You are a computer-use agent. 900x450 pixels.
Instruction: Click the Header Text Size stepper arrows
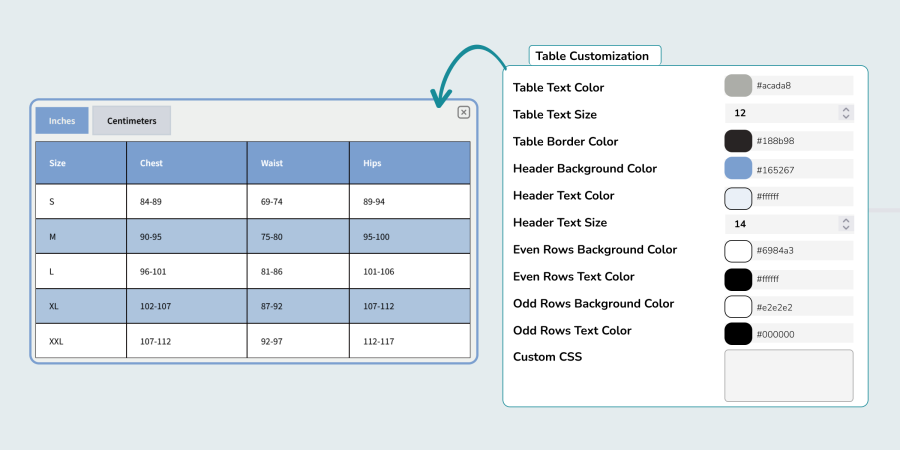coord(846,223)
